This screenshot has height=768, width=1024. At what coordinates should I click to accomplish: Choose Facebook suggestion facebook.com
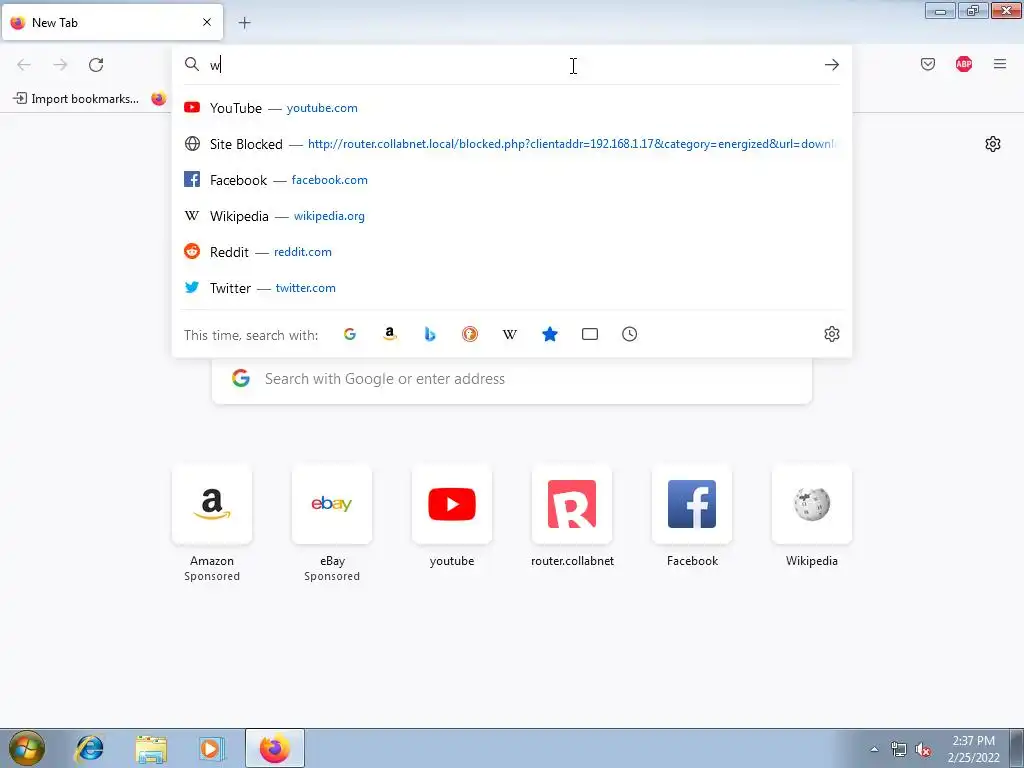(x=511, y=180)
